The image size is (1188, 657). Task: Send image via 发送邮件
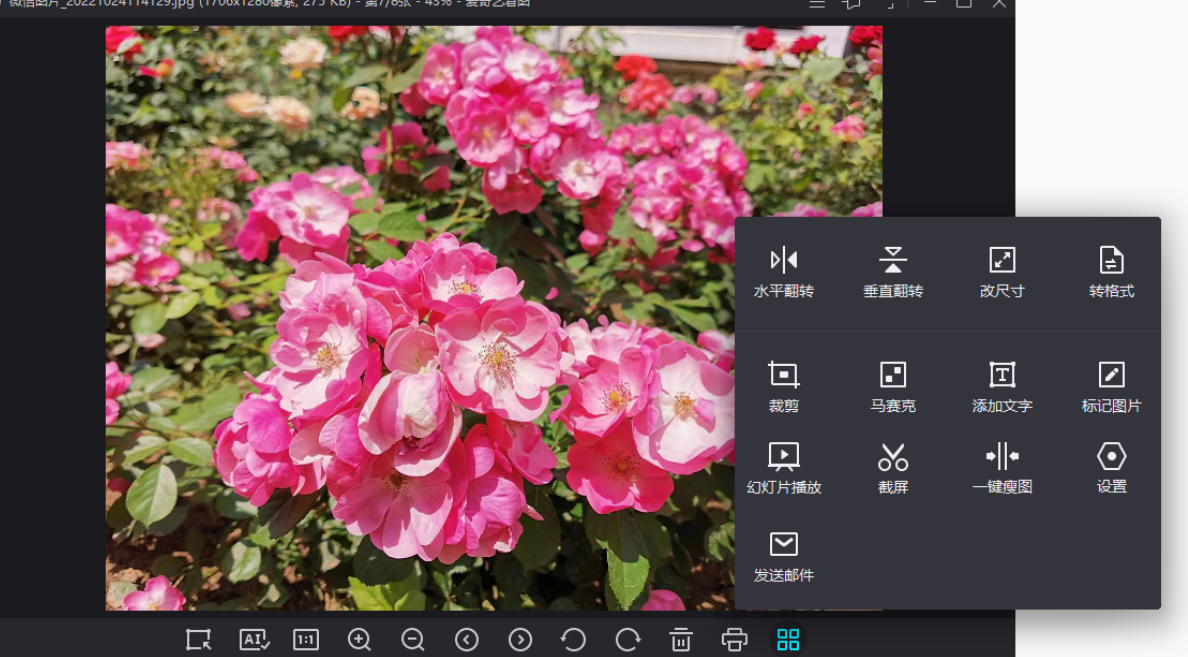[x=783, y=557]
